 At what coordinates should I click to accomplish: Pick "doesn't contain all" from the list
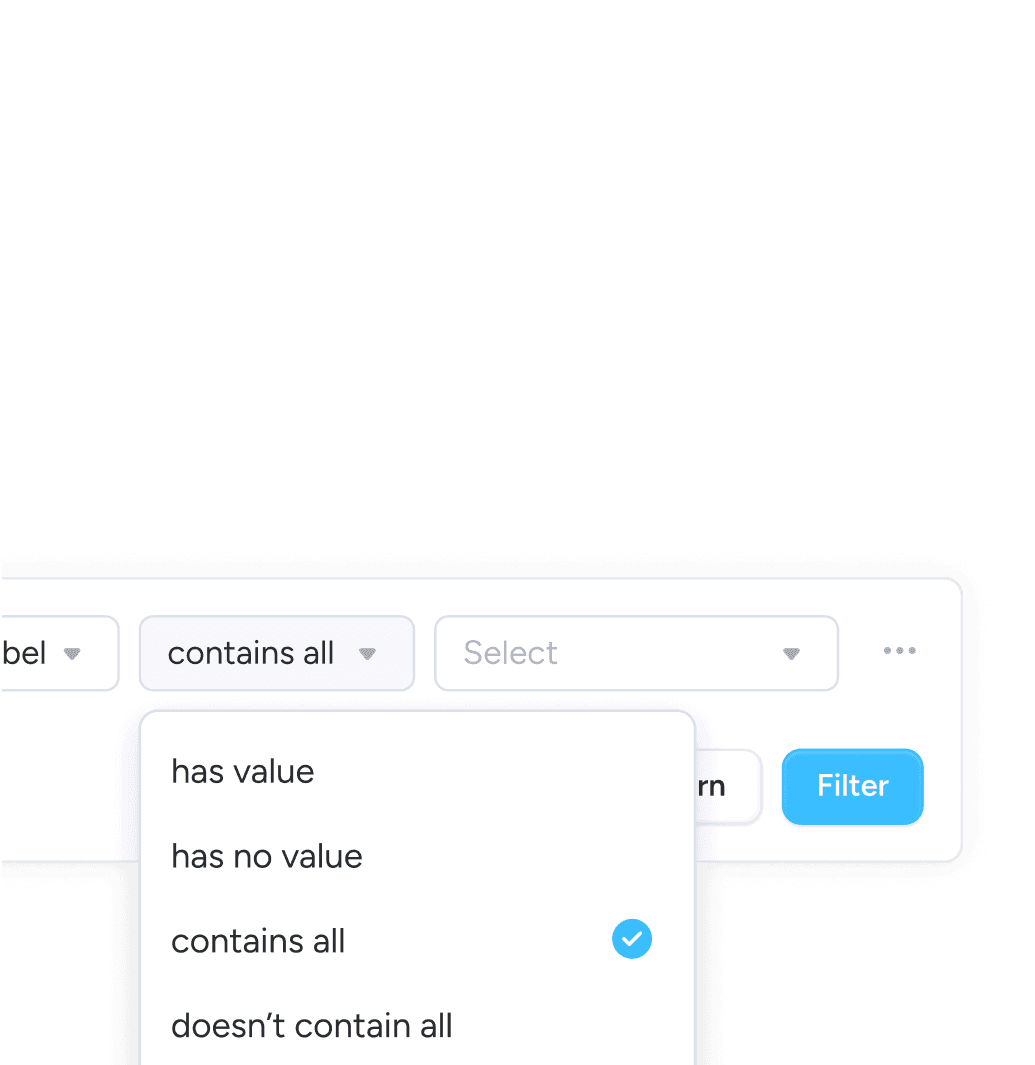(x=312, y=1026)
